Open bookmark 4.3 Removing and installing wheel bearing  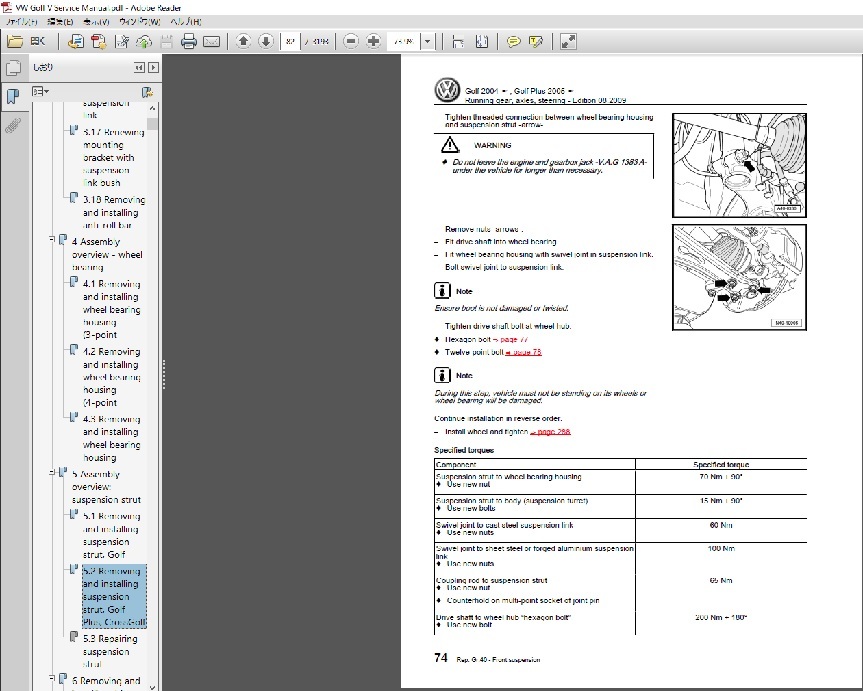112,438
